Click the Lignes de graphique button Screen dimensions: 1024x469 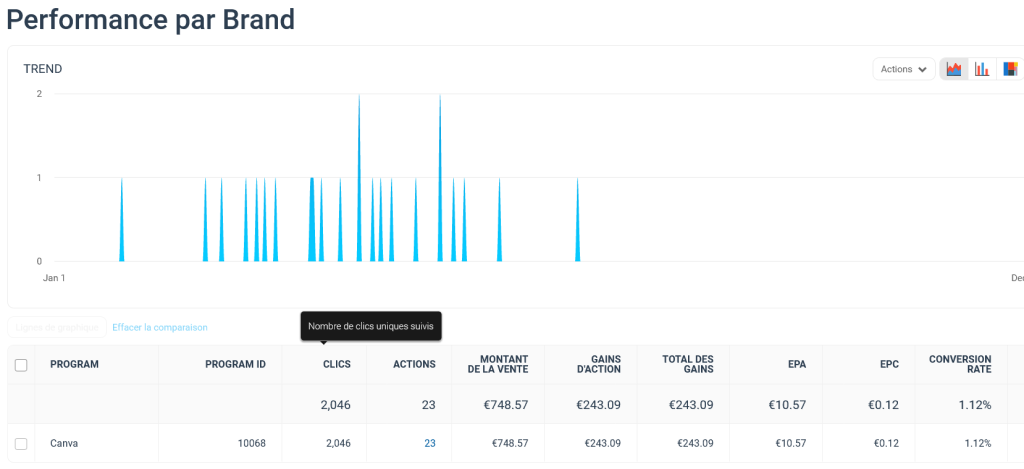click(57, 327)
